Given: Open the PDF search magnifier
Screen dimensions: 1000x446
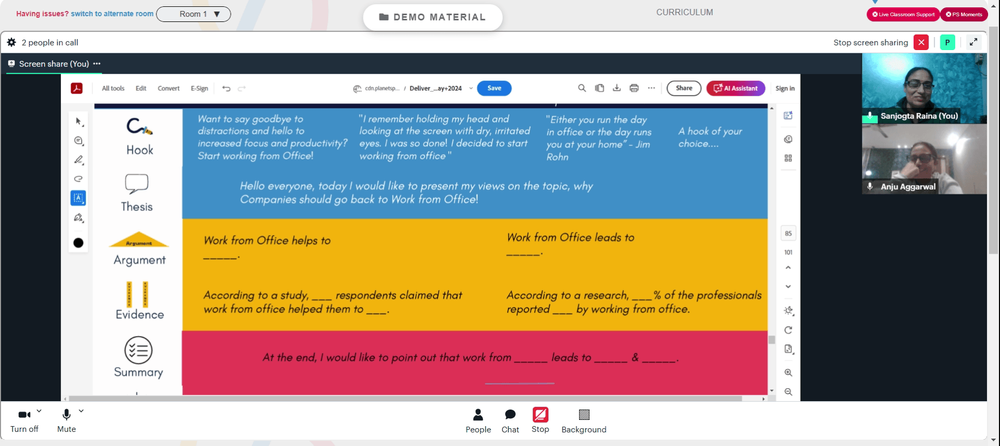Looking at the screenshot, I should (x=582, y=88).
